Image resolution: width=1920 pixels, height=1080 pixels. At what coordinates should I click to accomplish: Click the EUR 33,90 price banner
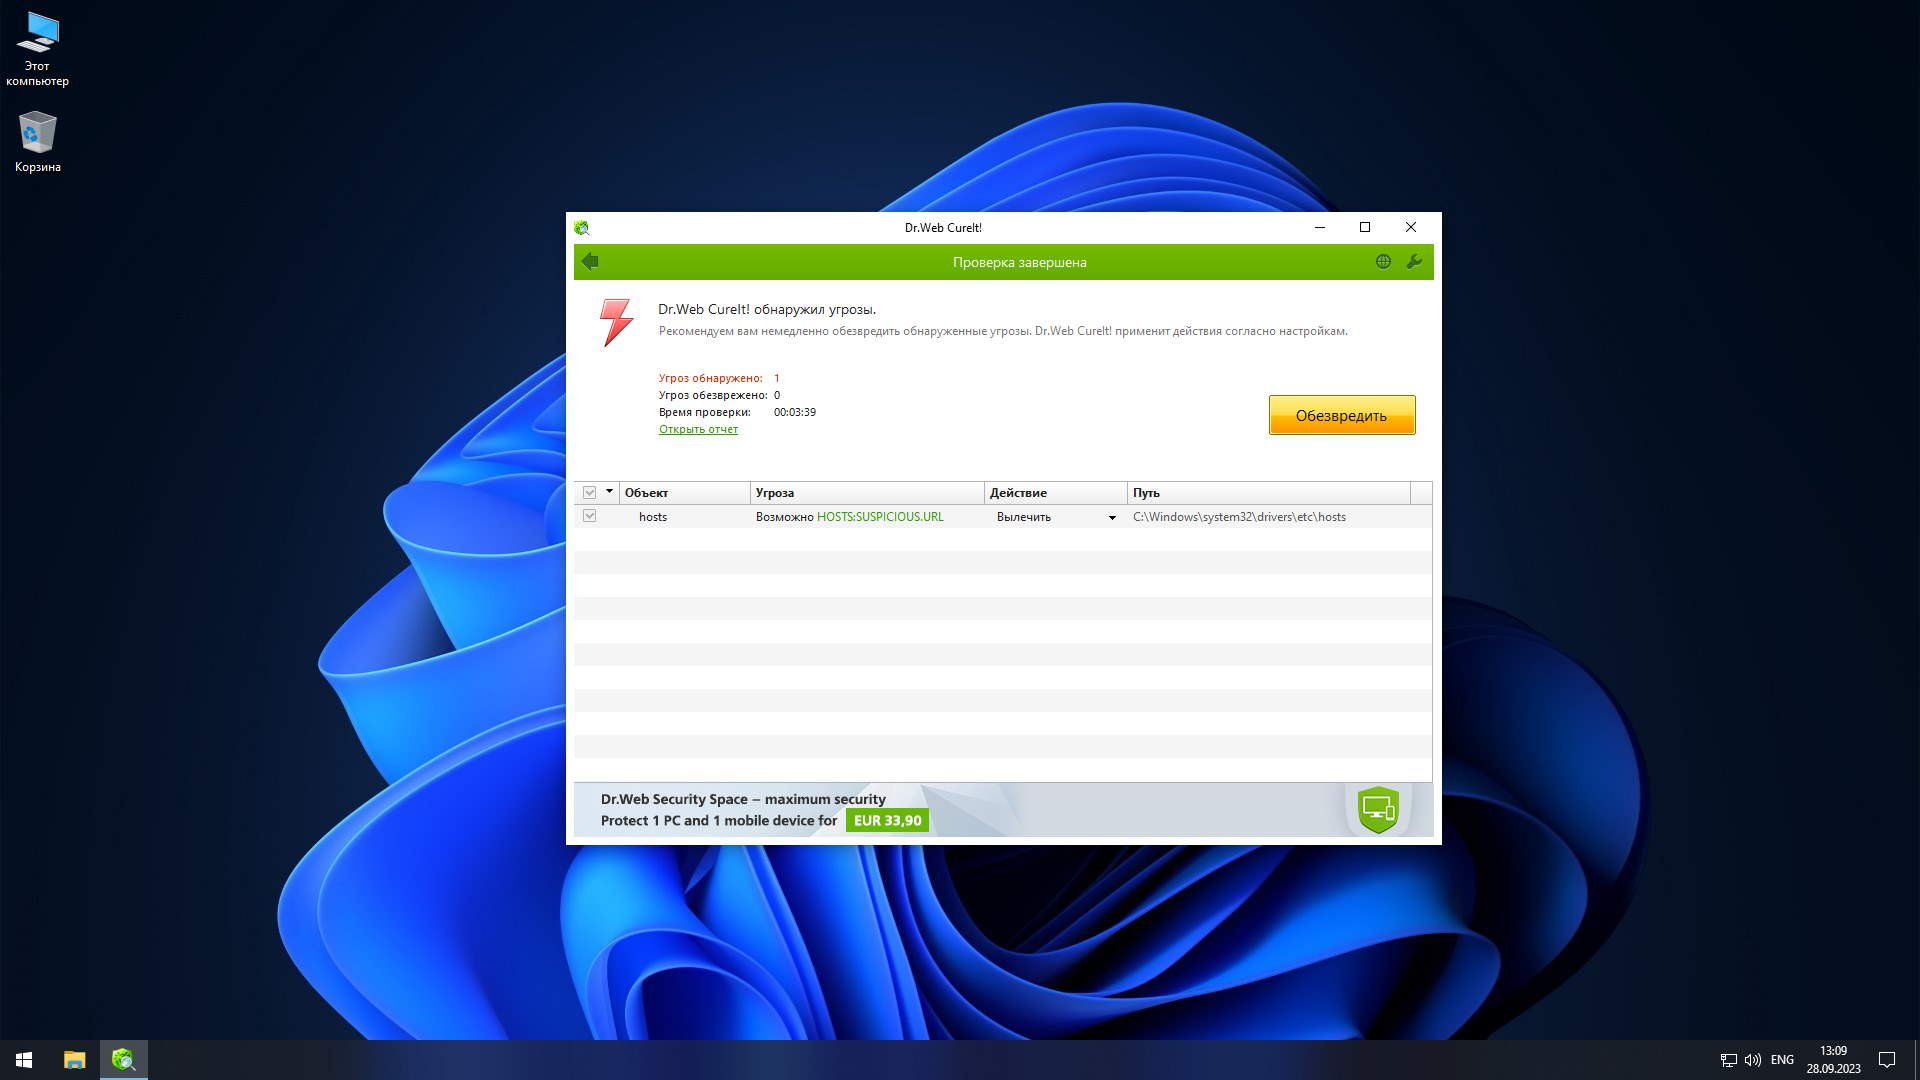tap(887, 820)
